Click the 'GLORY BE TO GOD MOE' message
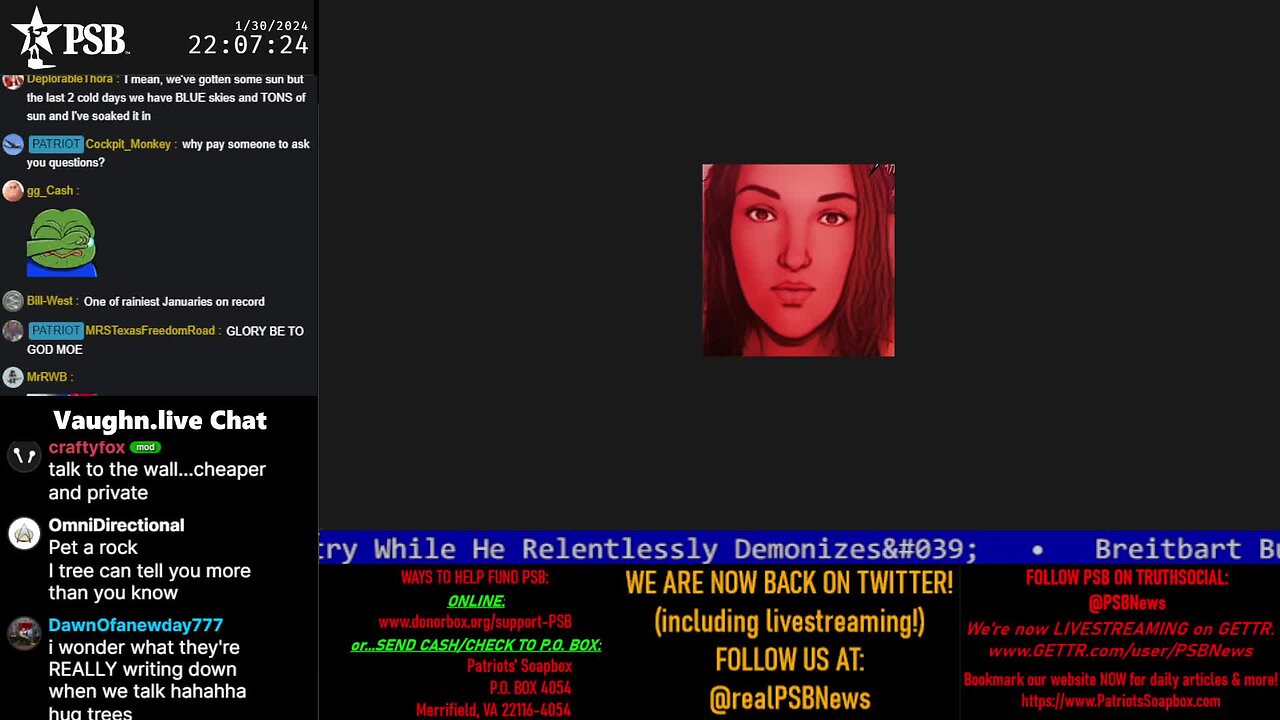This screenshot has width=1280, height=720. (165, 340)
